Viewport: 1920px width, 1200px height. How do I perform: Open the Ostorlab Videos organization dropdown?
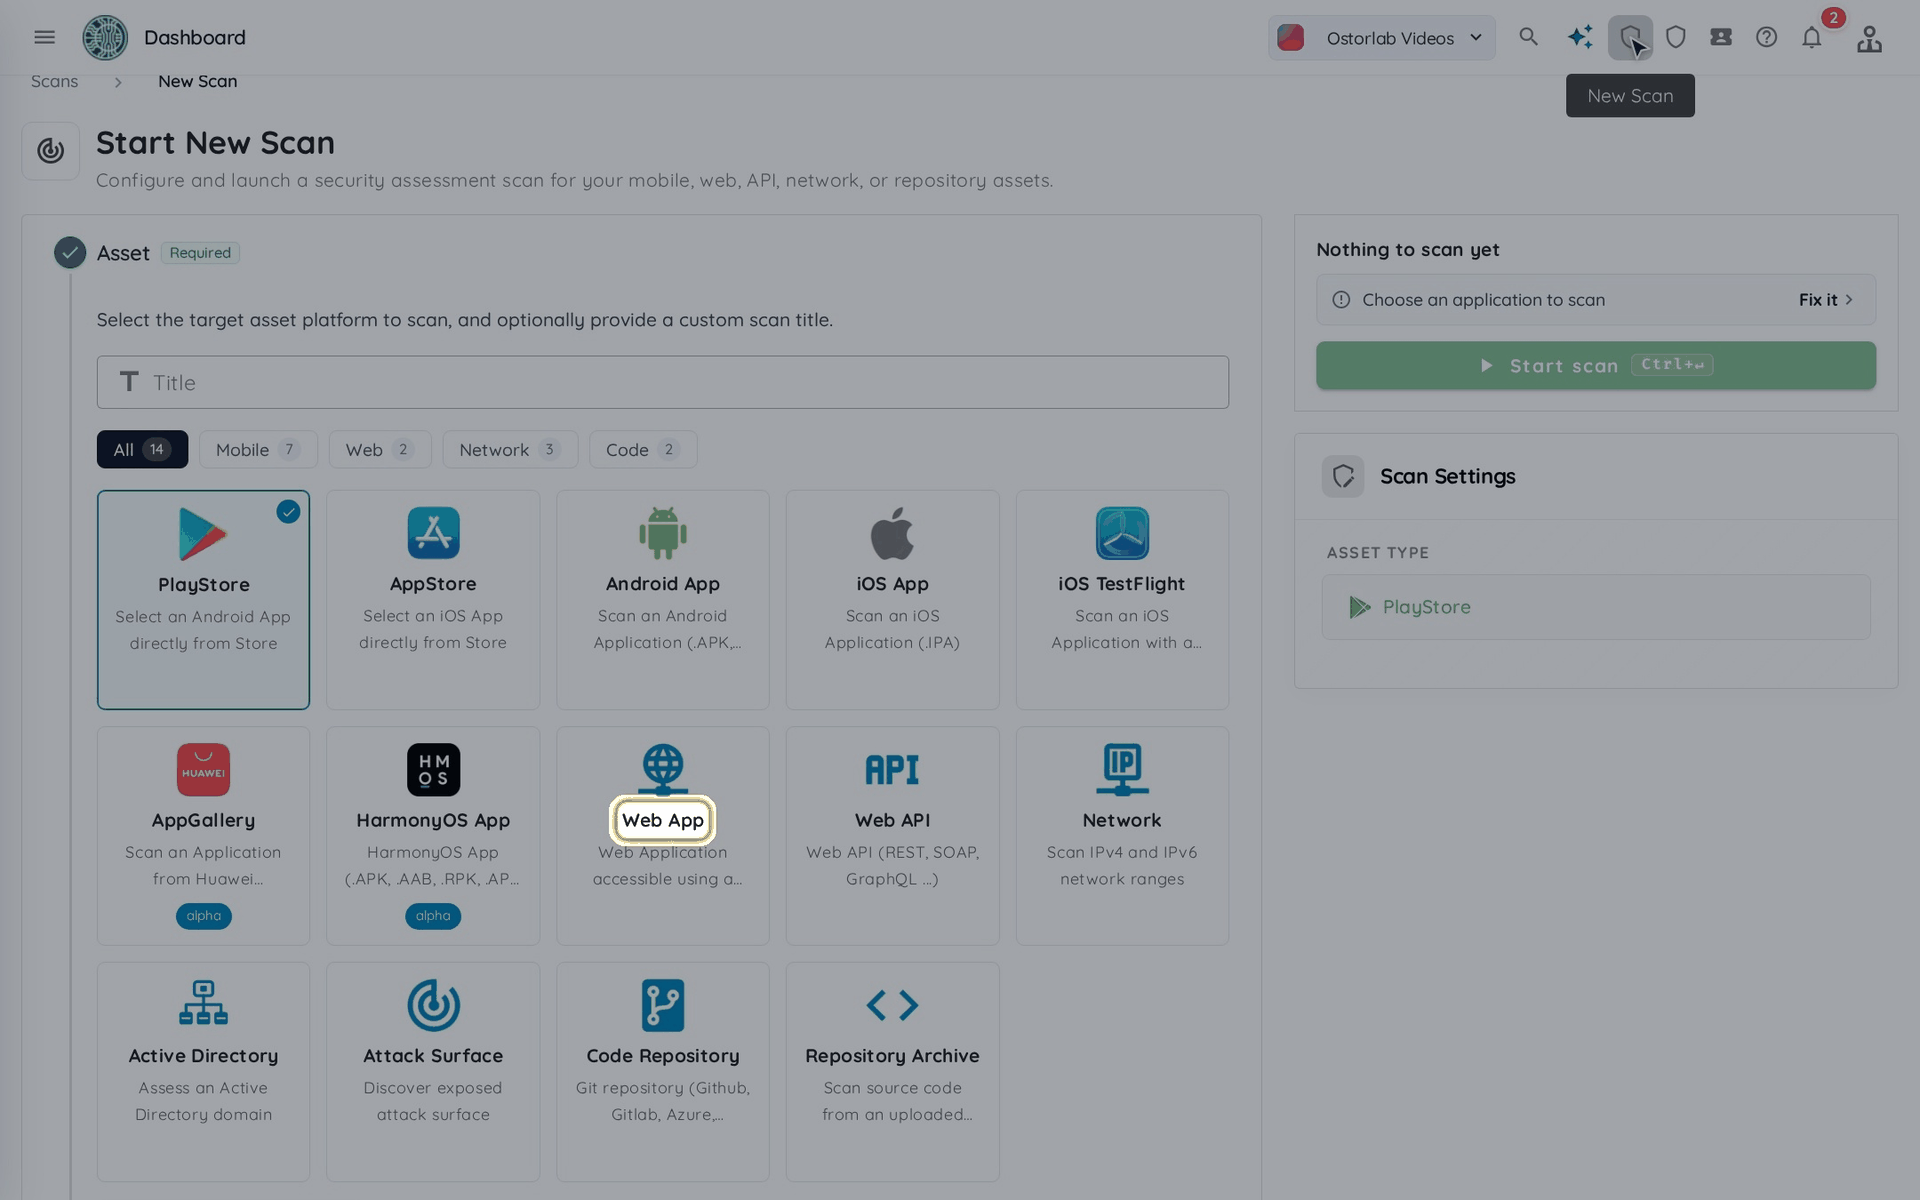[x=1381, y=38]
